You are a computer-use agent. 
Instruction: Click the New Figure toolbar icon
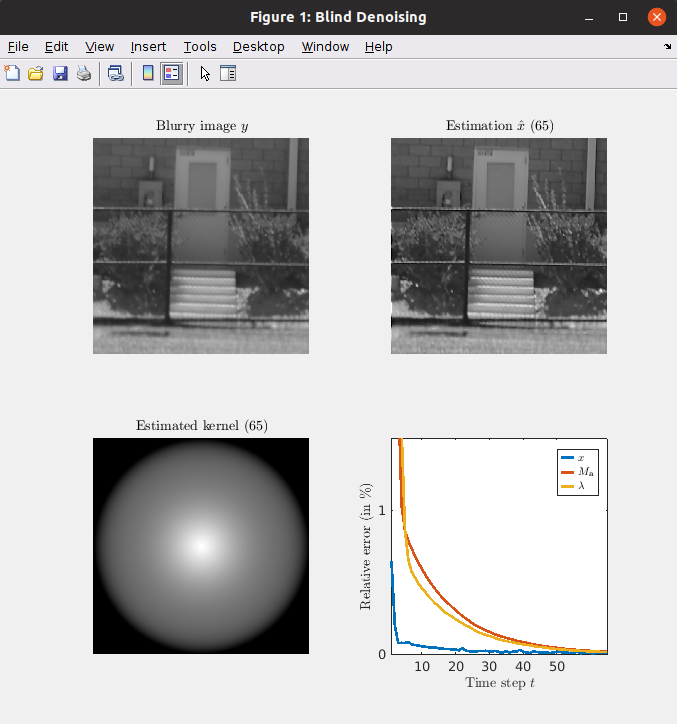(x=12, y=73)
